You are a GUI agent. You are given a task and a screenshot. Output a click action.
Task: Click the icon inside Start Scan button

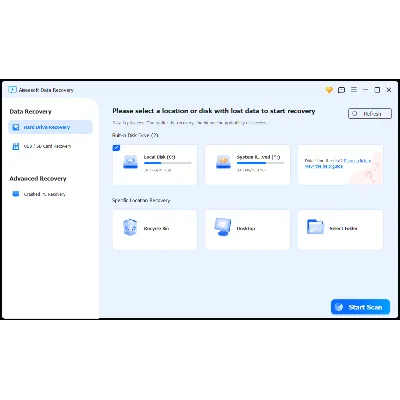click(x=339, y=307)
